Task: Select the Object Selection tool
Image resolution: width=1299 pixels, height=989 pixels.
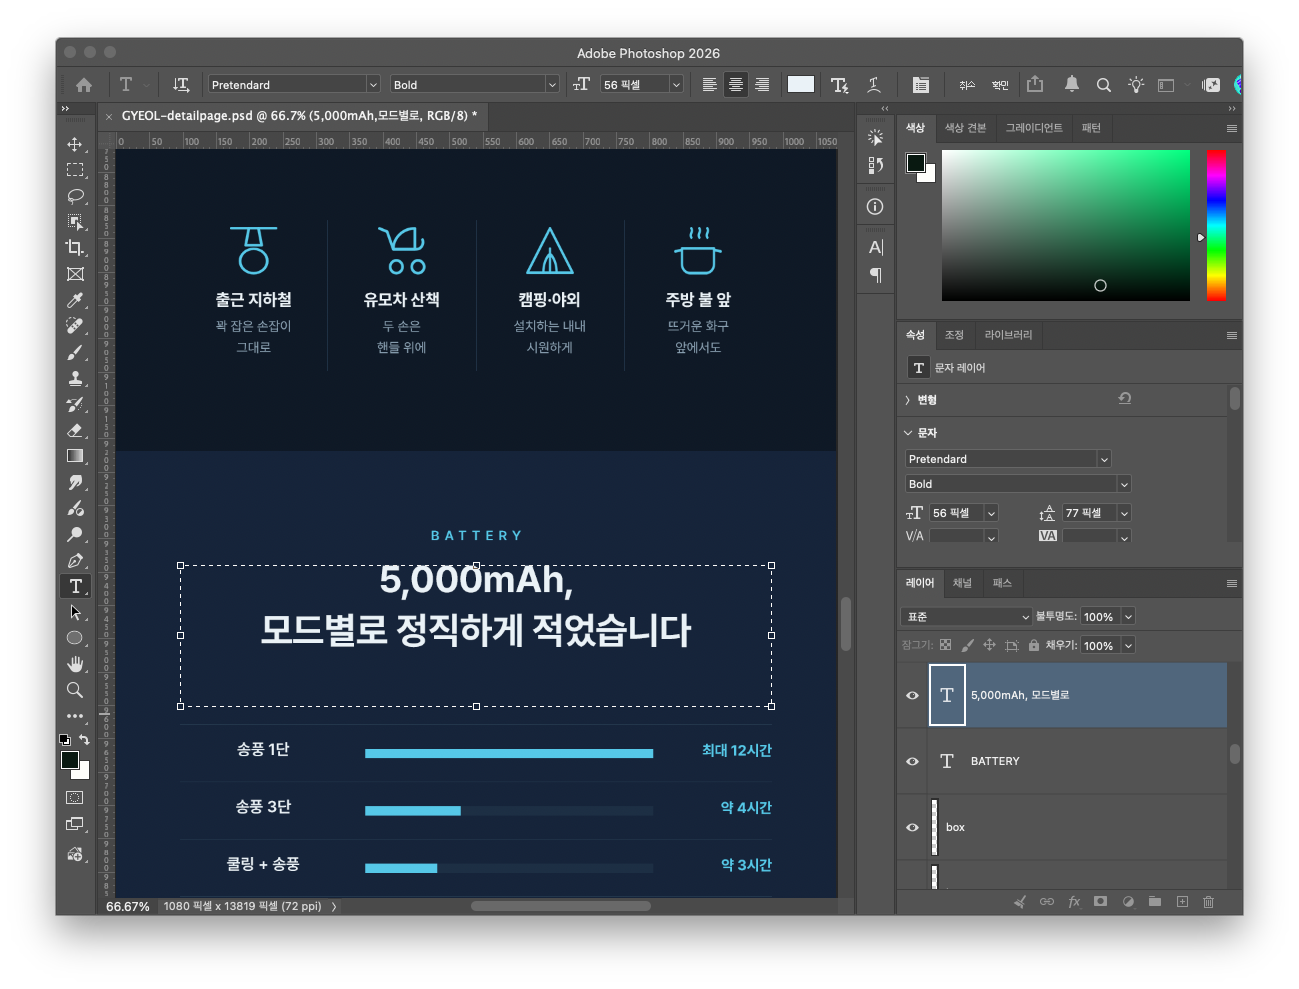Action: tap(75, 222)
